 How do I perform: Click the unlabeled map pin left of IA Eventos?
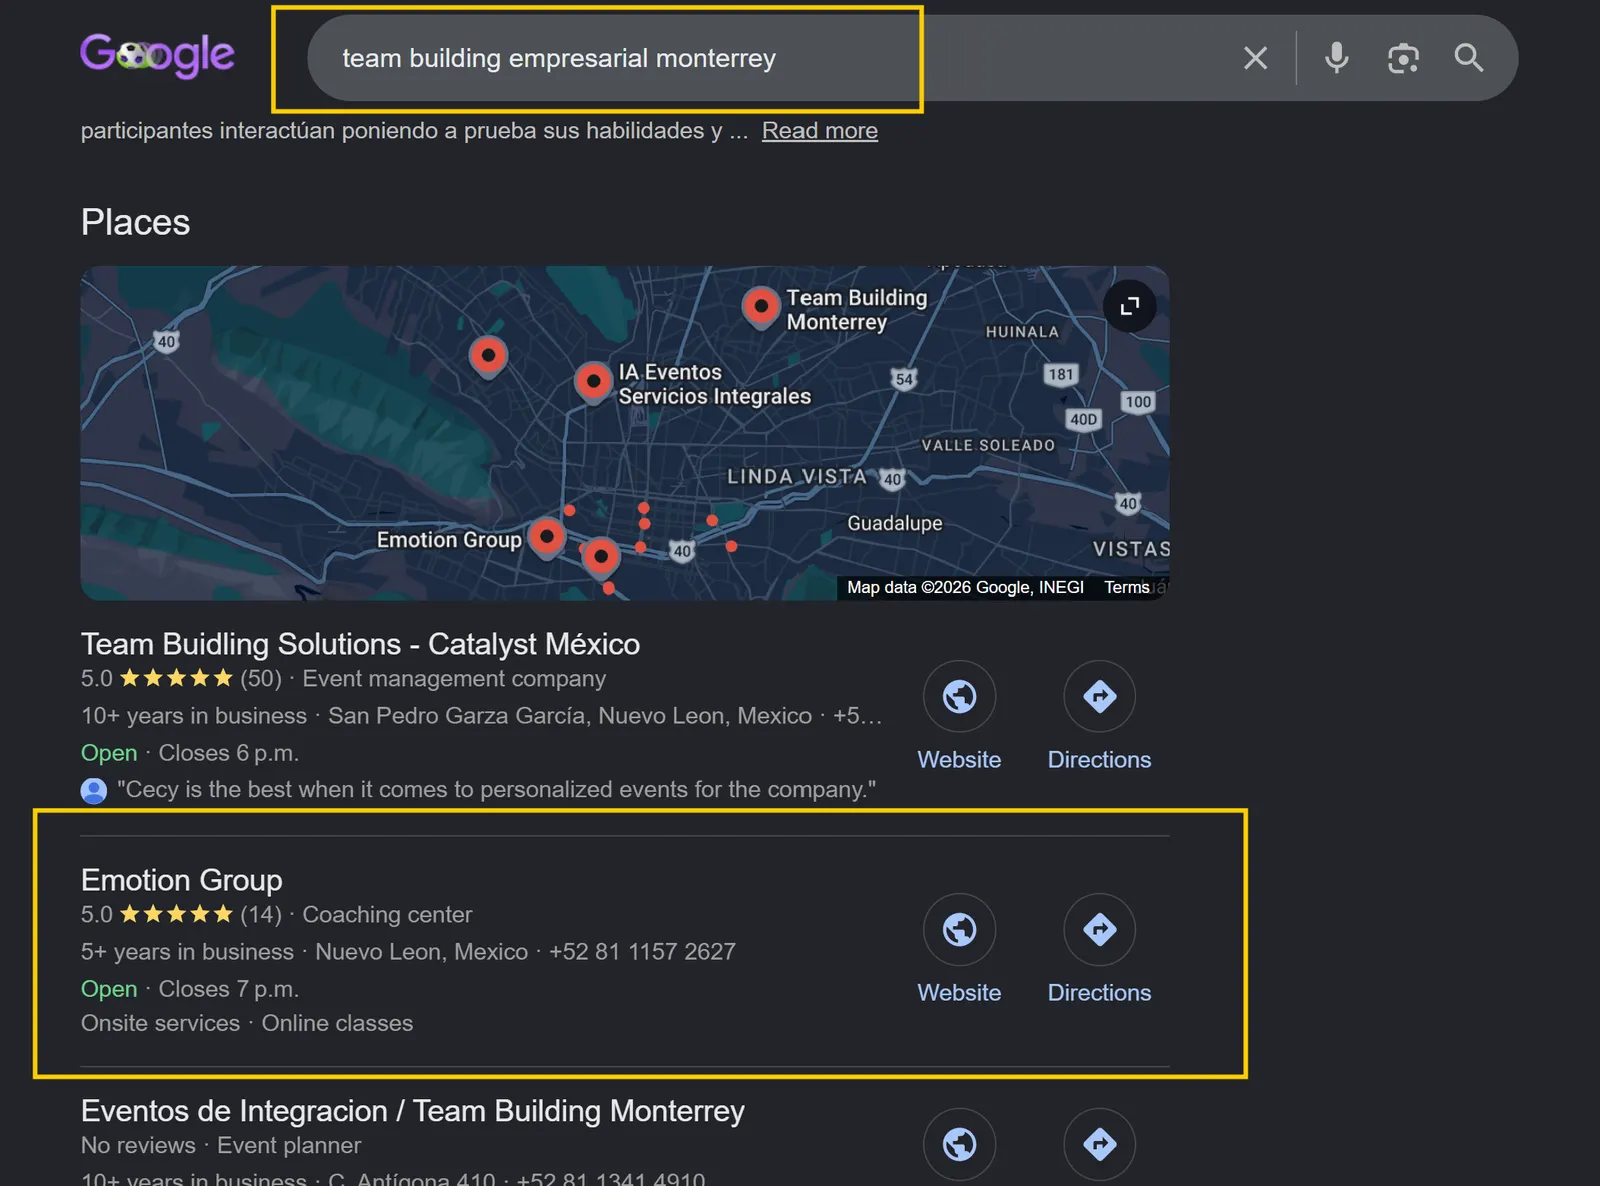[x=488, y=356]
